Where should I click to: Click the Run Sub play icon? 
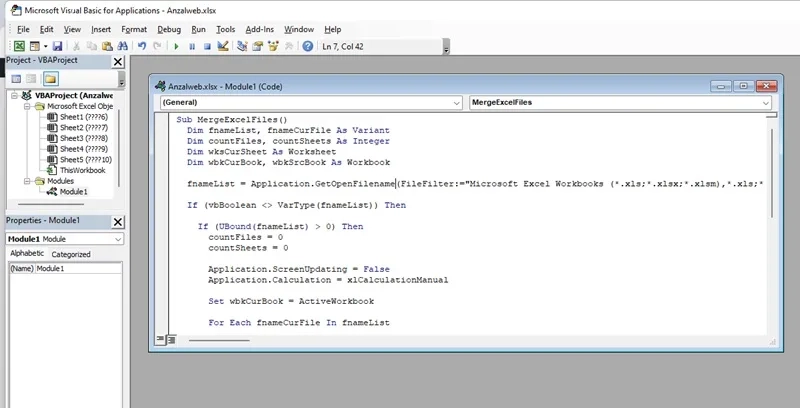176,46
